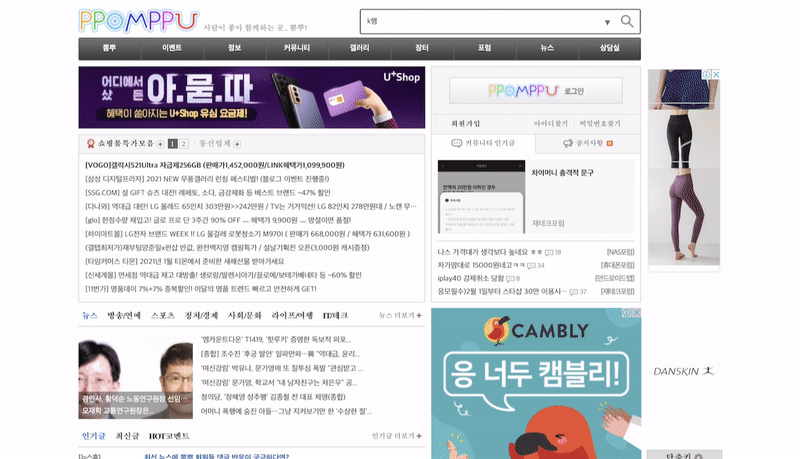Image resolution: width=800 pixels, height=459 pixels.
Task: Click the PPOMPPU logo in header
Action: click(x=139, y=21)
